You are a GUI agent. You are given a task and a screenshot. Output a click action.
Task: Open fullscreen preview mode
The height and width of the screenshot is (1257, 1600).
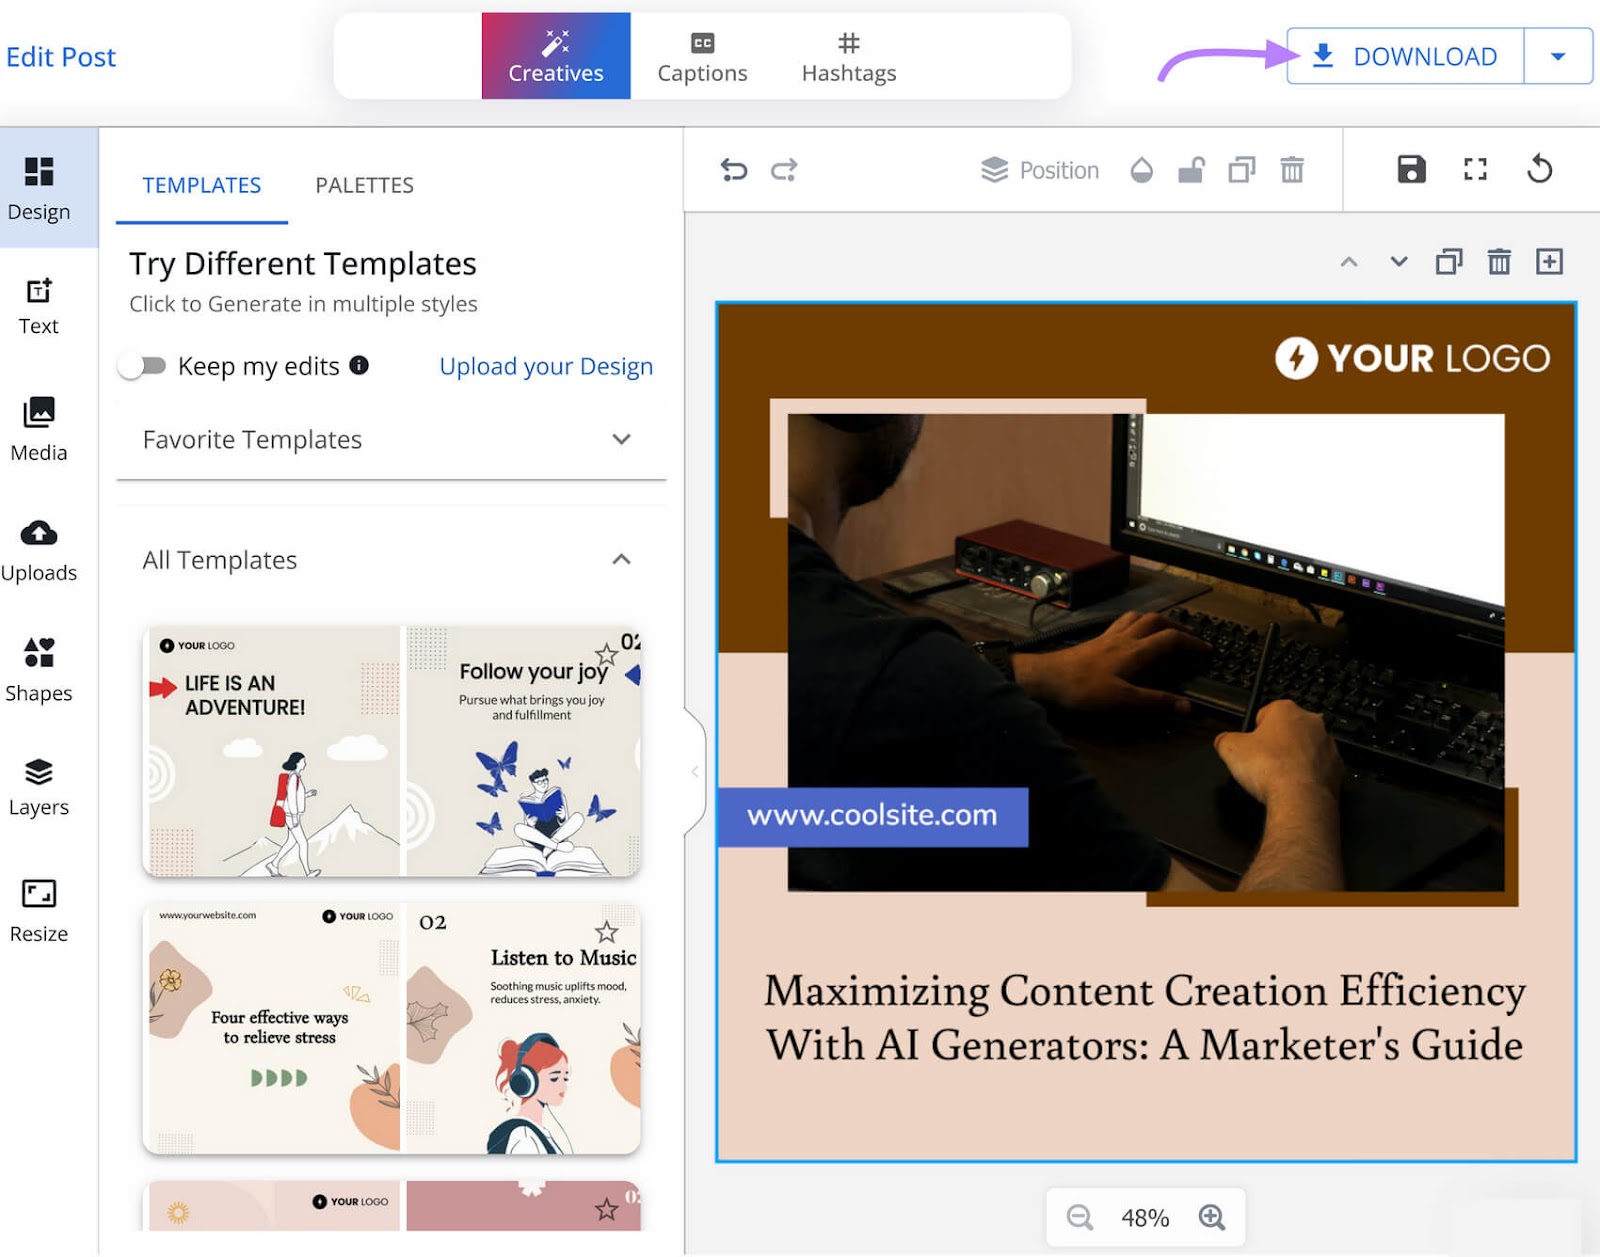click(1473, 170)
